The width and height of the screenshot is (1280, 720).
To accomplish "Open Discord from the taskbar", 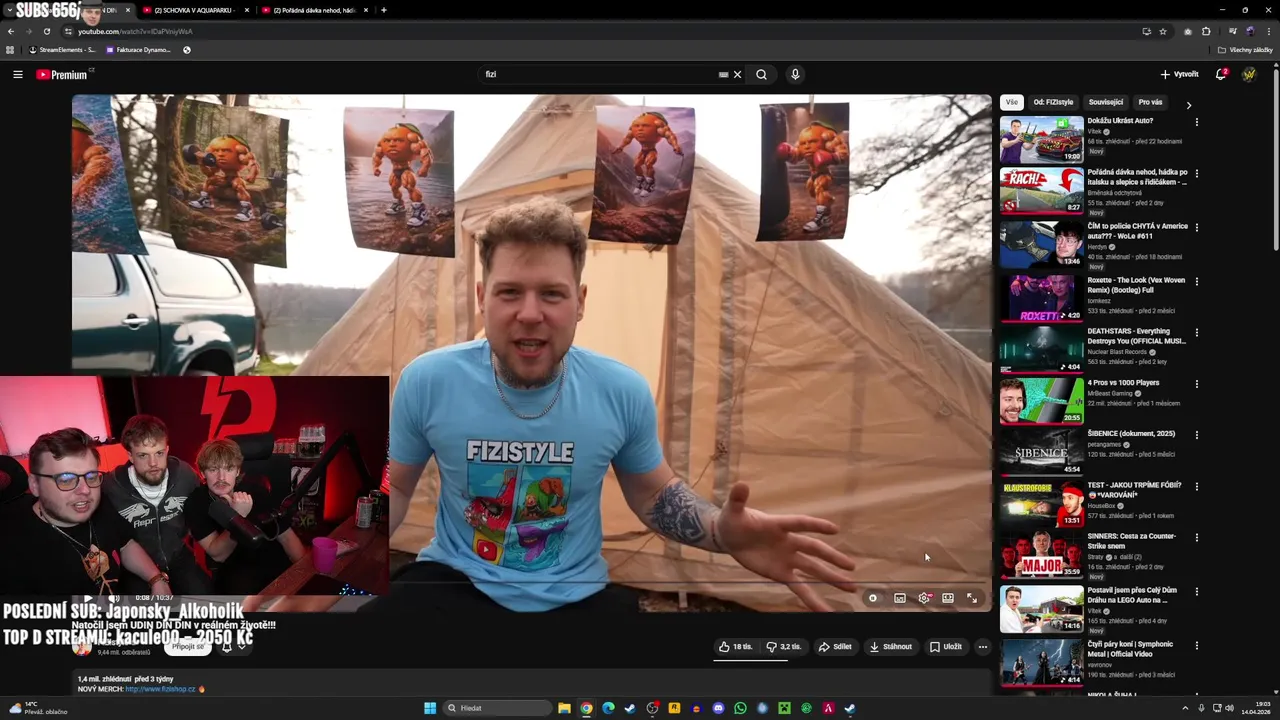I will coord(718,708).
